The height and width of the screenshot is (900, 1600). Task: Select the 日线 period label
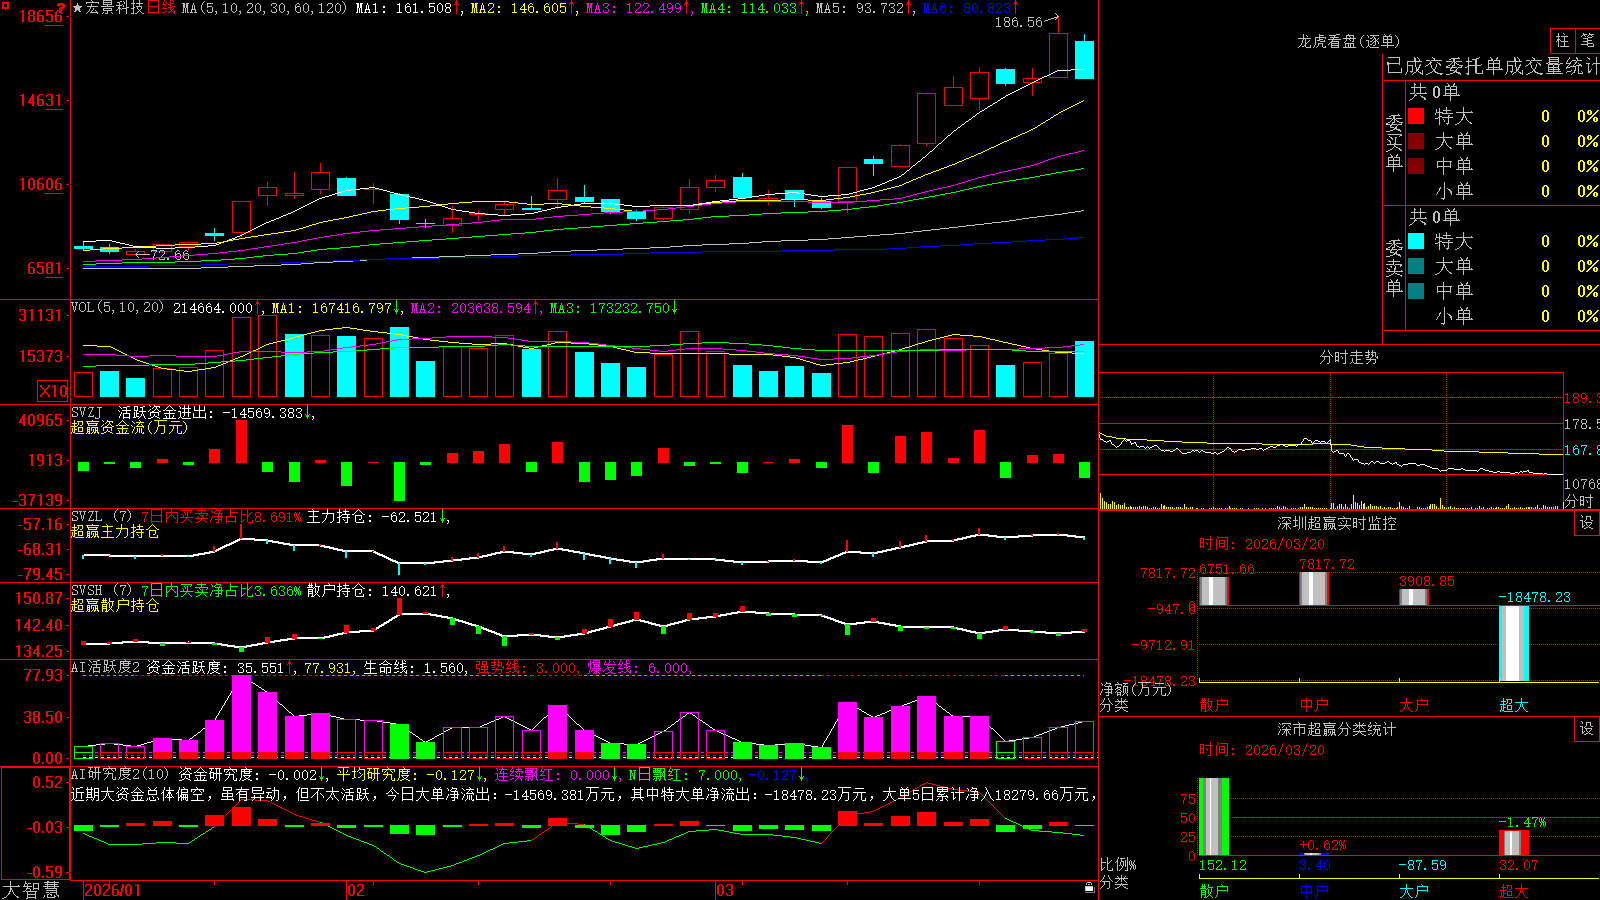click(161, 8)
